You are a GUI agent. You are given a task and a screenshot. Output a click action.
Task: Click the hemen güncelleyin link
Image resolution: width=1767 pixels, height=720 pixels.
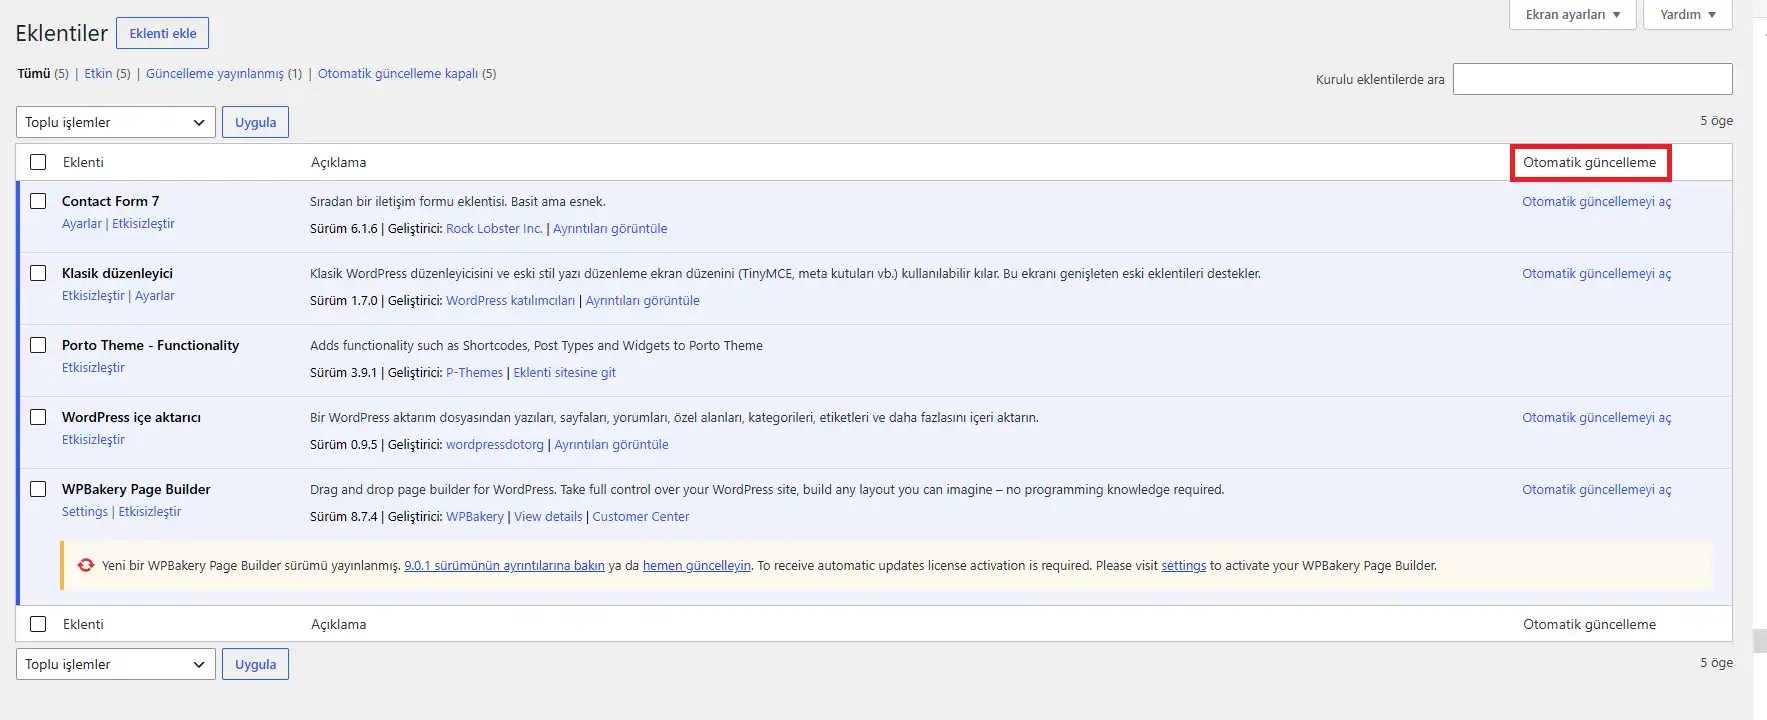pos(696,565)
